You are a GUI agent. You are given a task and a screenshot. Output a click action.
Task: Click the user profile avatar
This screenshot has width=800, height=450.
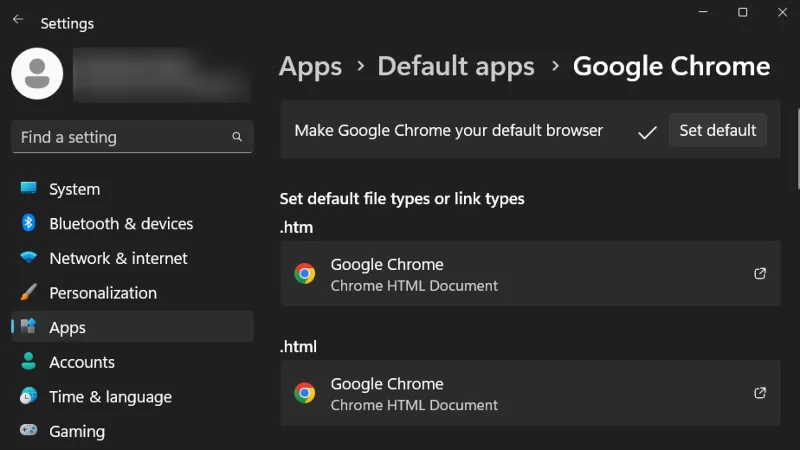point(37,73)
